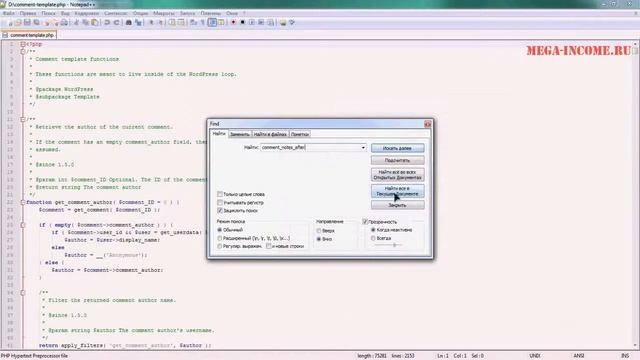640x360 pixels.
Task: Click the 'Подсчитать' button
Action: click(398, 160)
